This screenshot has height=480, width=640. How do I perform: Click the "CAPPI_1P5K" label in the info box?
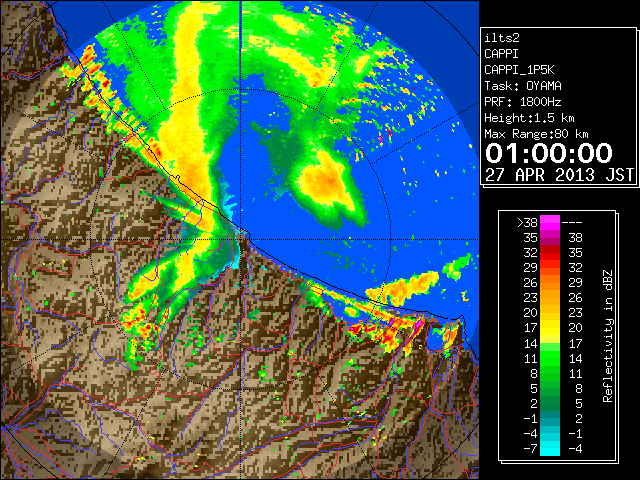[519, 70]
